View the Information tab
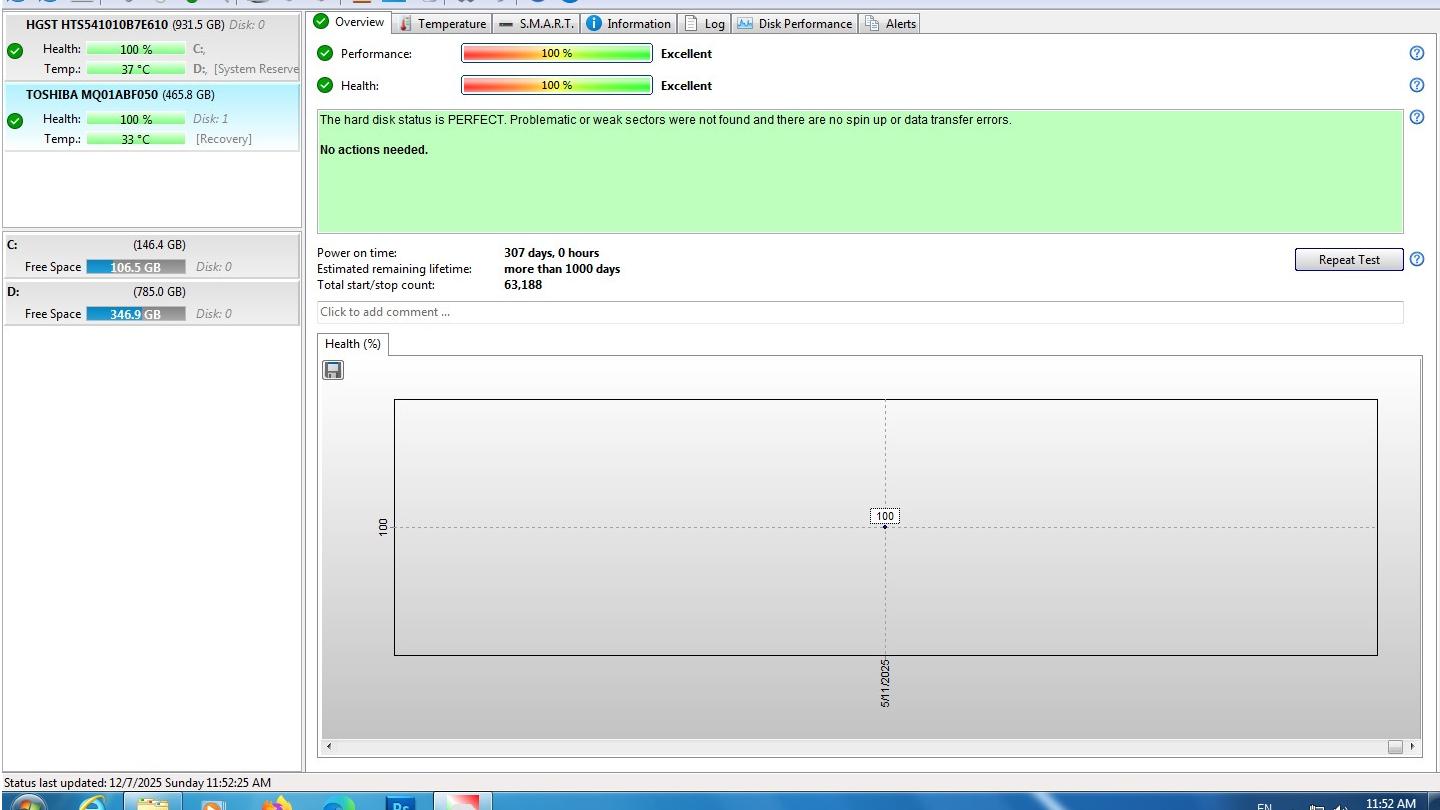Image resolution: width=1440 pixels, height=810 pixels. coord(629,24)
